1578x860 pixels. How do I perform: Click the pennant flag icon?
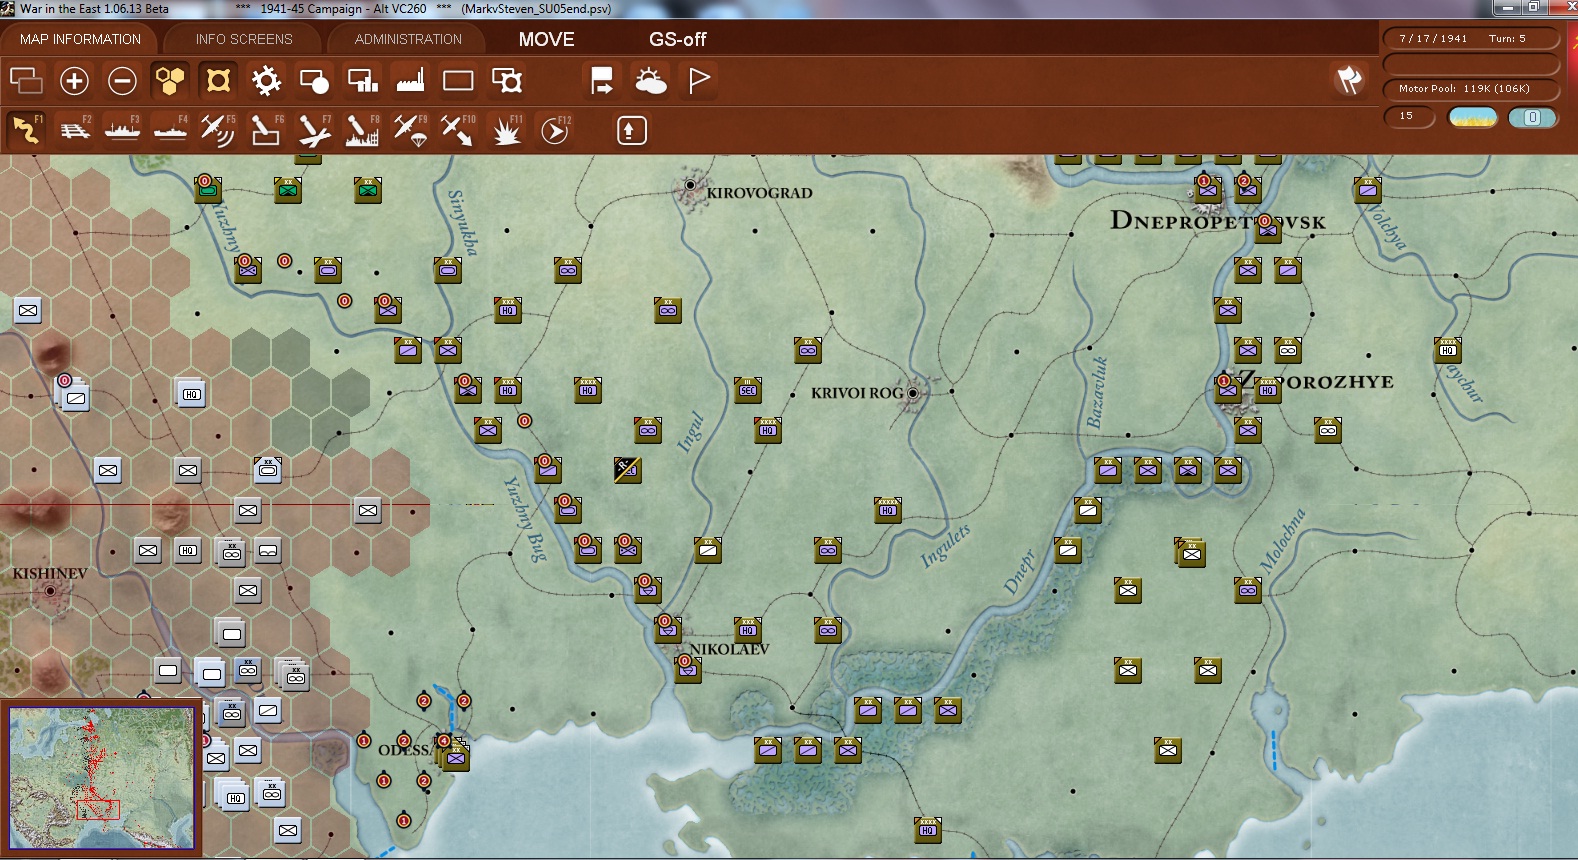699,80
